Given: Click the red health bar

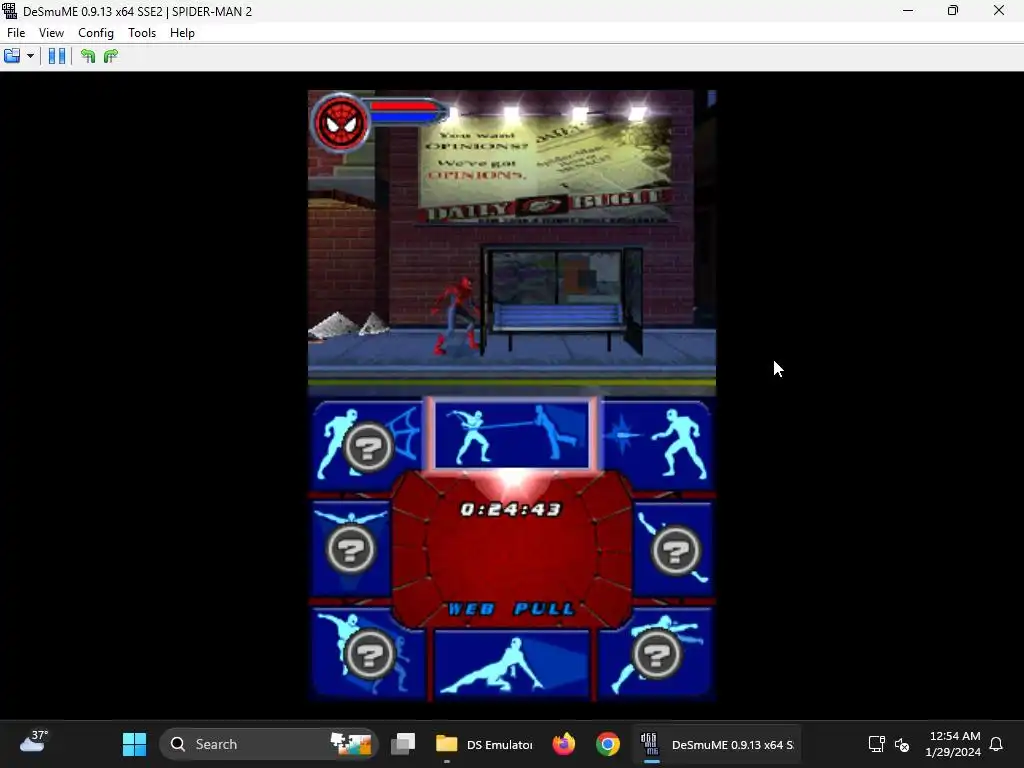Looking at the screenshot, I should [404, 105].
